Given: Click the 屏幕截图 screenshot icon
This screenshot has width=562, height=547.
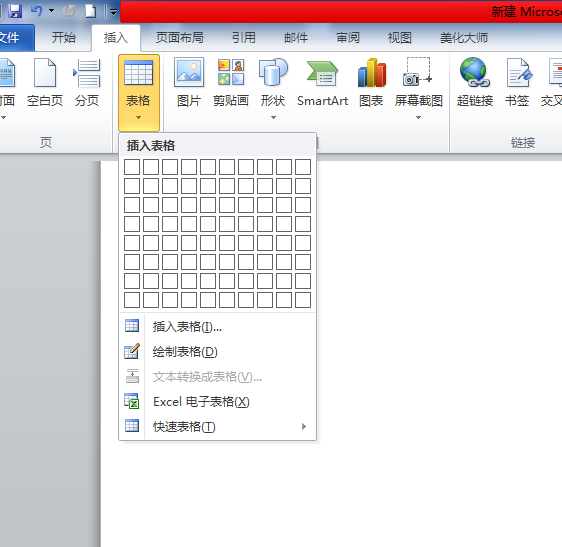Looking at the screenshot, I should [x=418, y=72].
